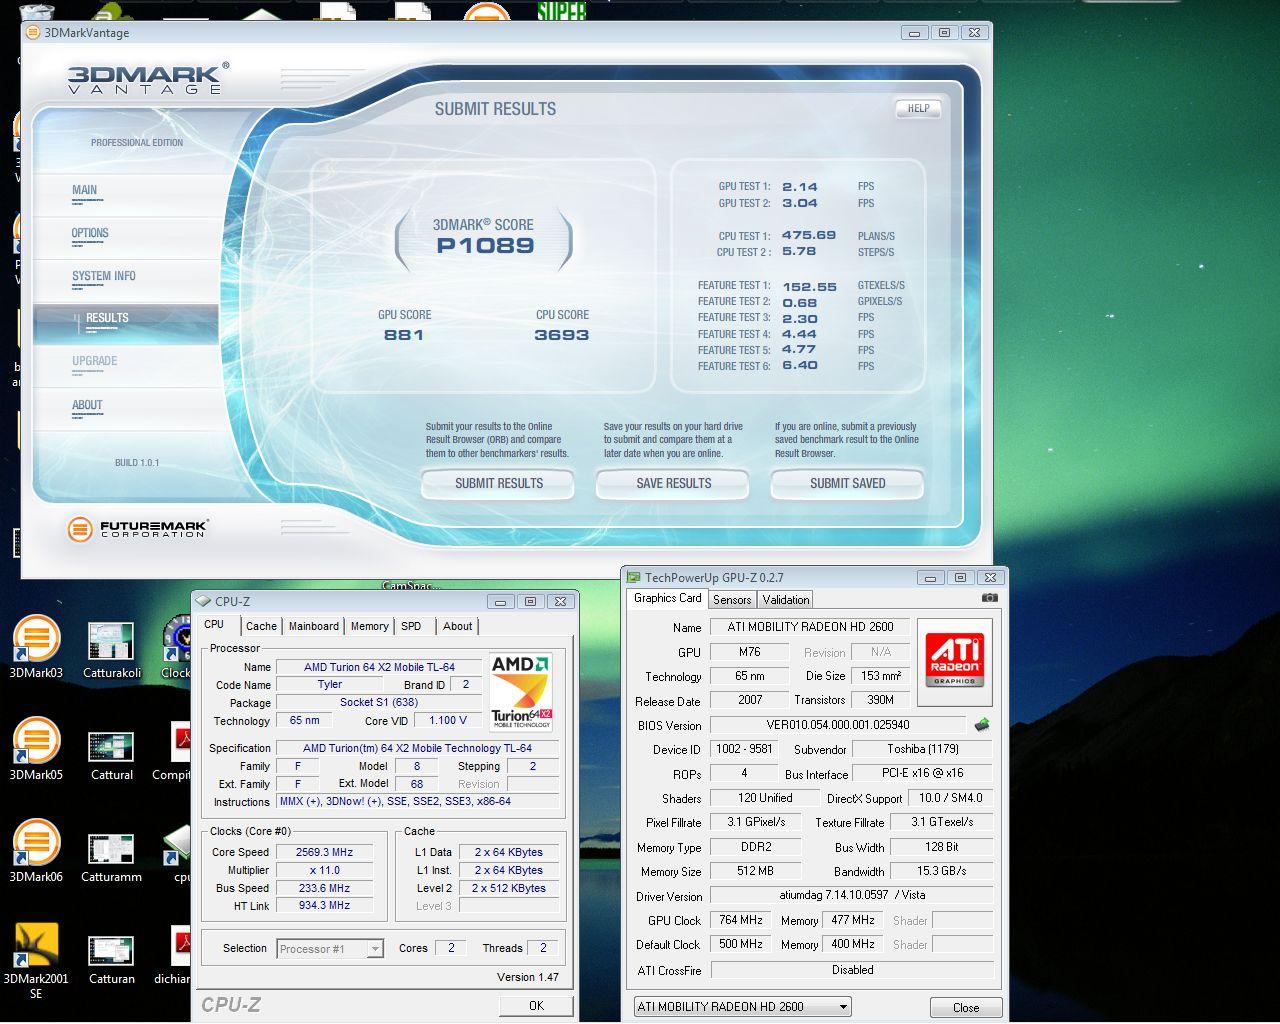Go to SYSTEM INFO in 3DMark Vantage sidebar
Viewport: 1280px width, 1024px height.
(126, 279)
